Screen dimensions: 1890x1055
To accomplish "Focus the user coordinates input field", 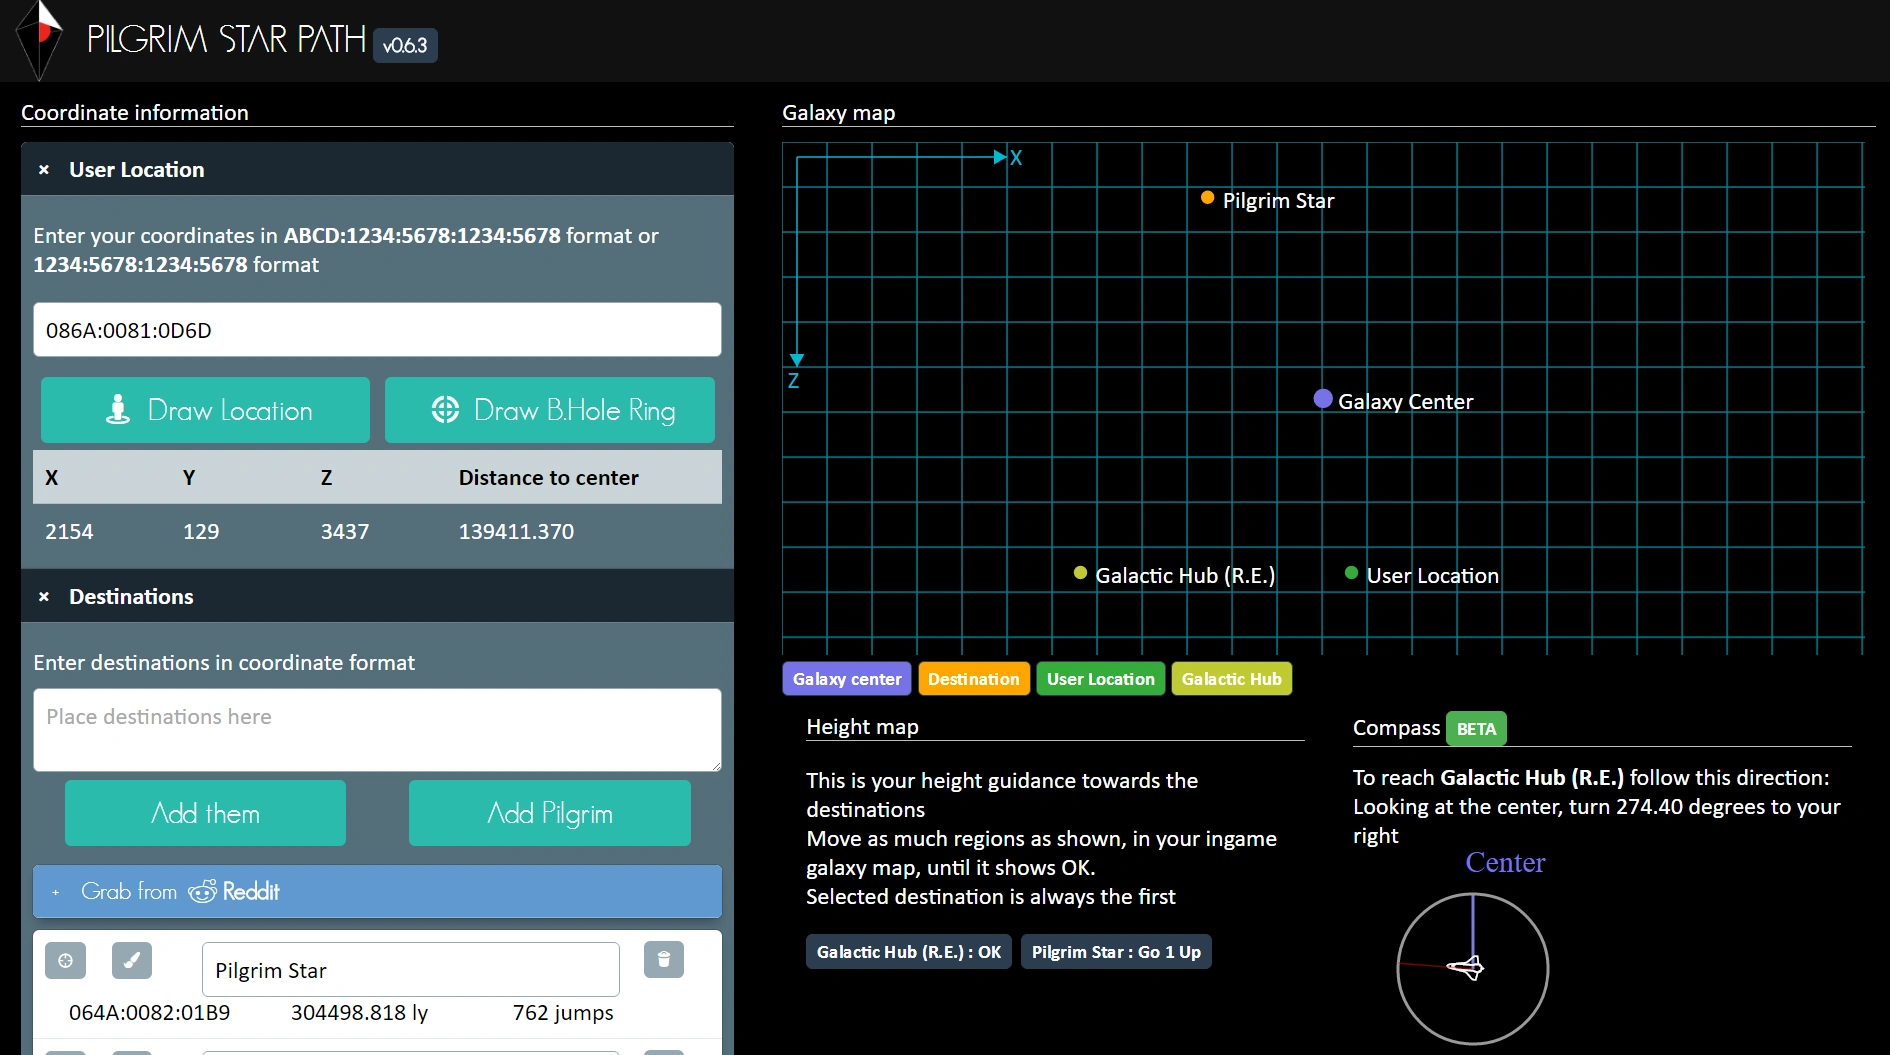I will click(377, 330).
